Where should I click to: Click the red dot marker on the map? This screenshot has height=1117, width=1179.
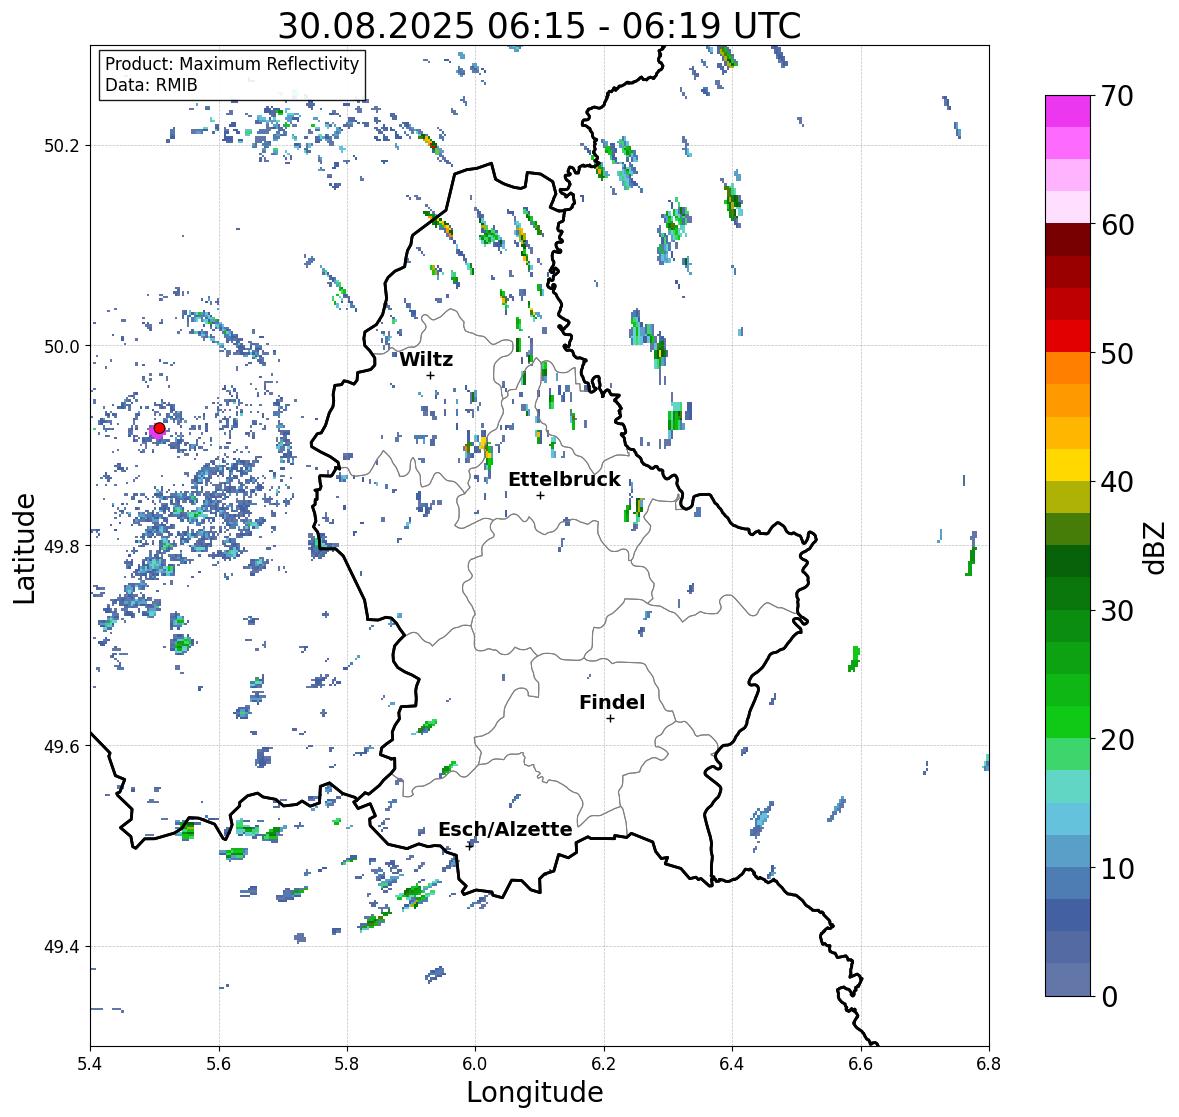[x=159, y=428]
